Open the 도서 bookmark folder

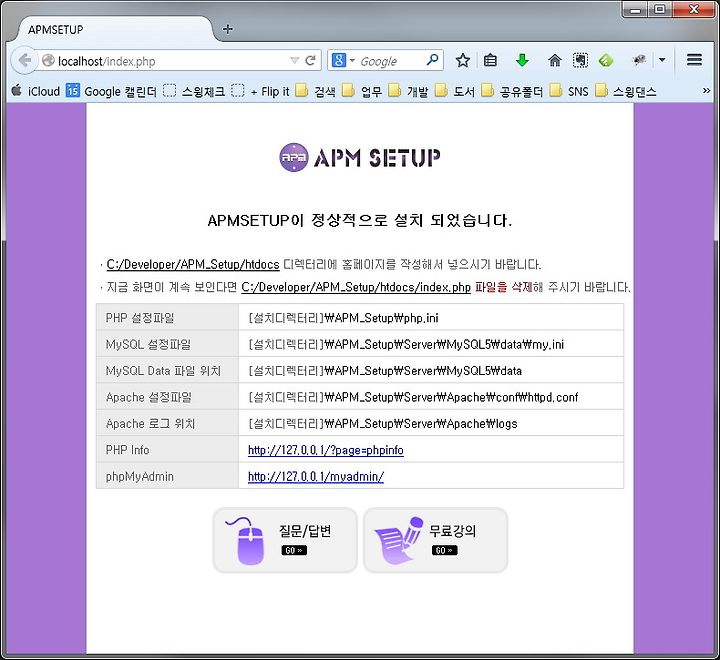[455, 91]
